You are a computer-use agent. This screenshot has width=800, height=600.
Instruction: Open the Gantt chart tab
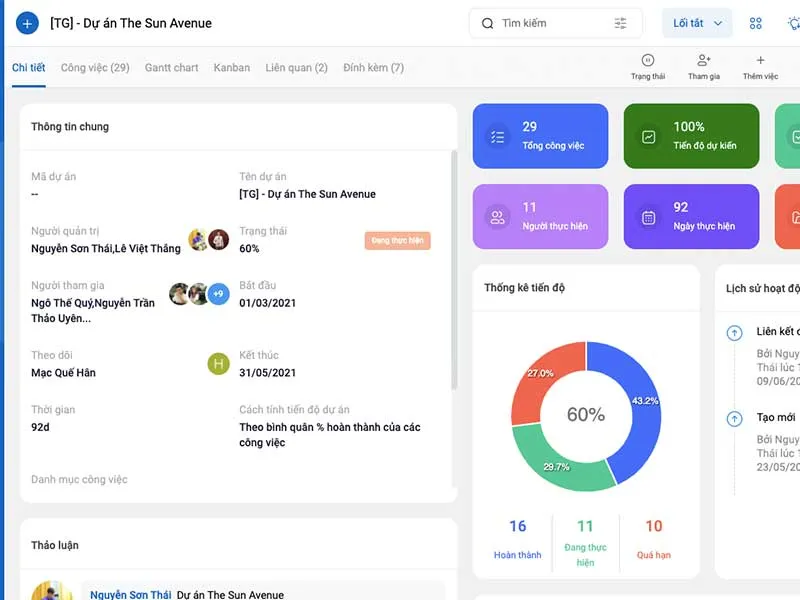(x=171, y=68)
